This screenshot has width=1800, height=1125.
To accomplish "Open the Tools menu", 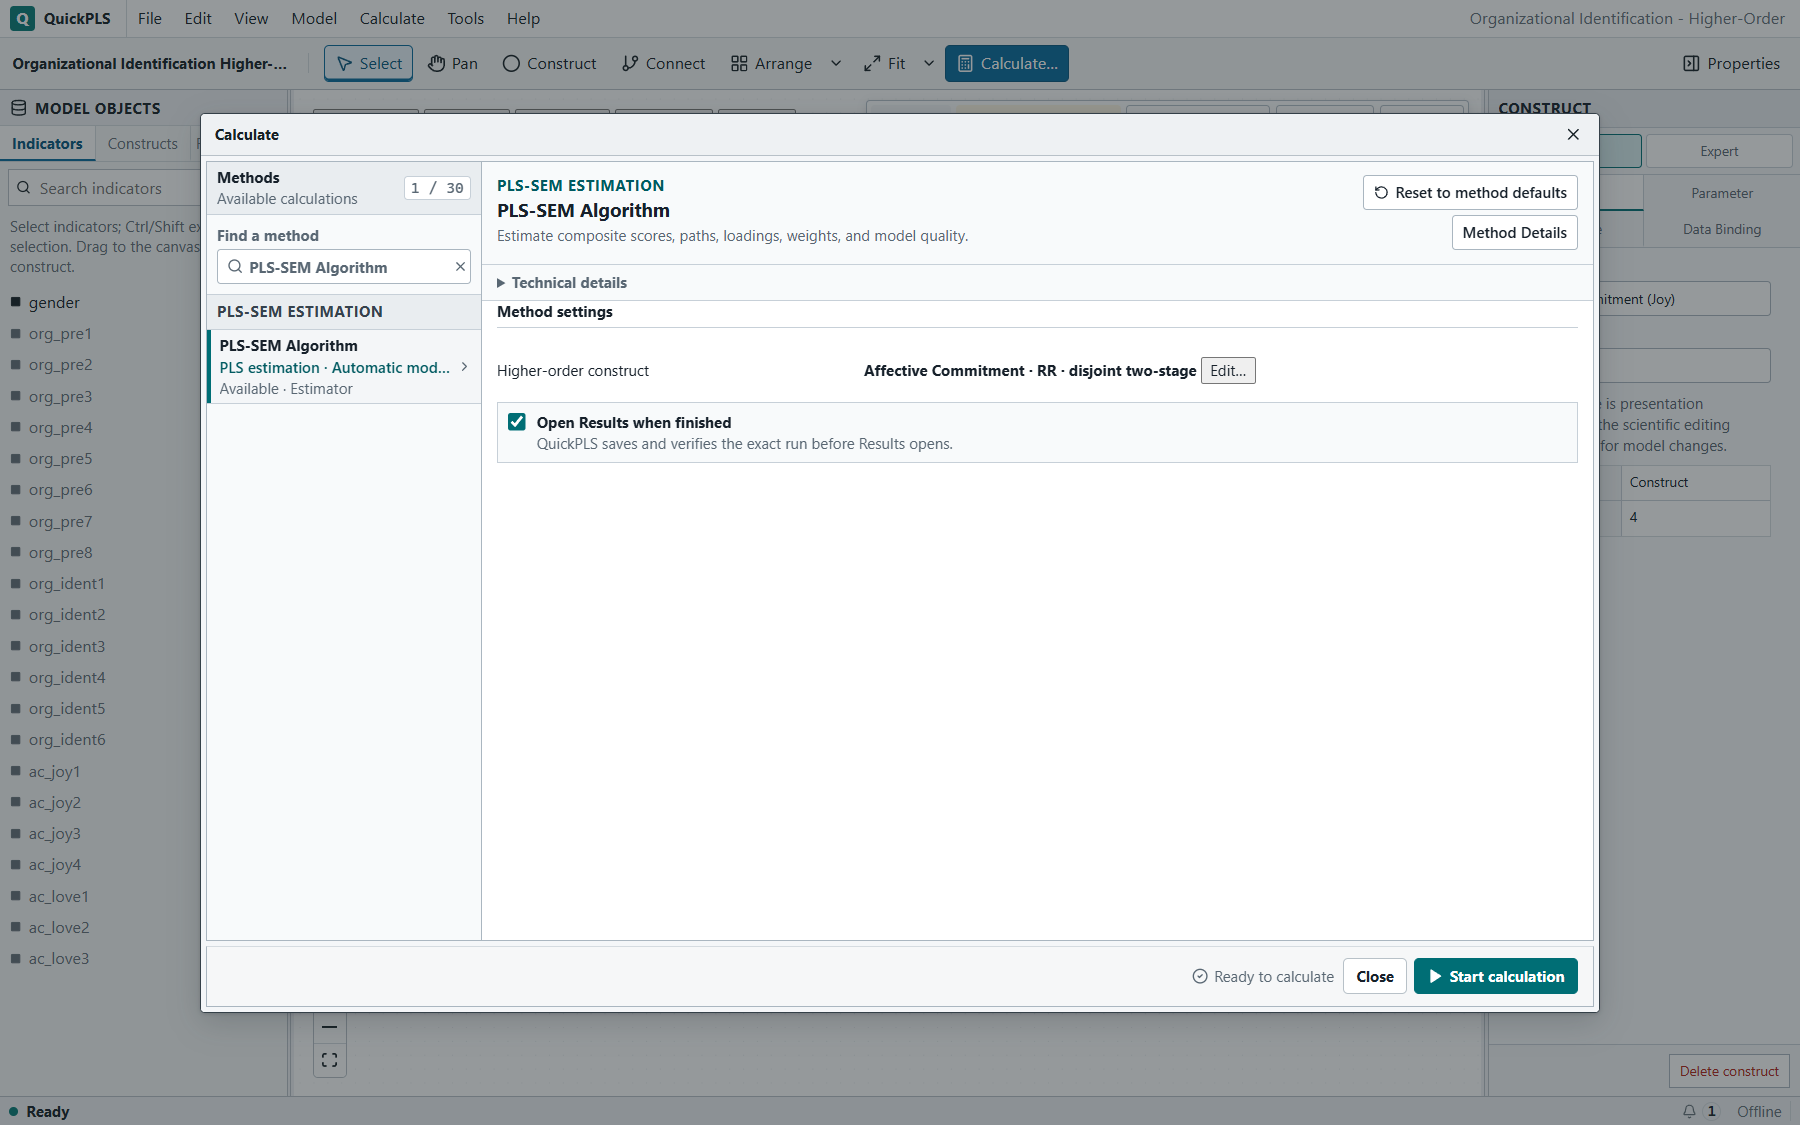I will (465, 18).
